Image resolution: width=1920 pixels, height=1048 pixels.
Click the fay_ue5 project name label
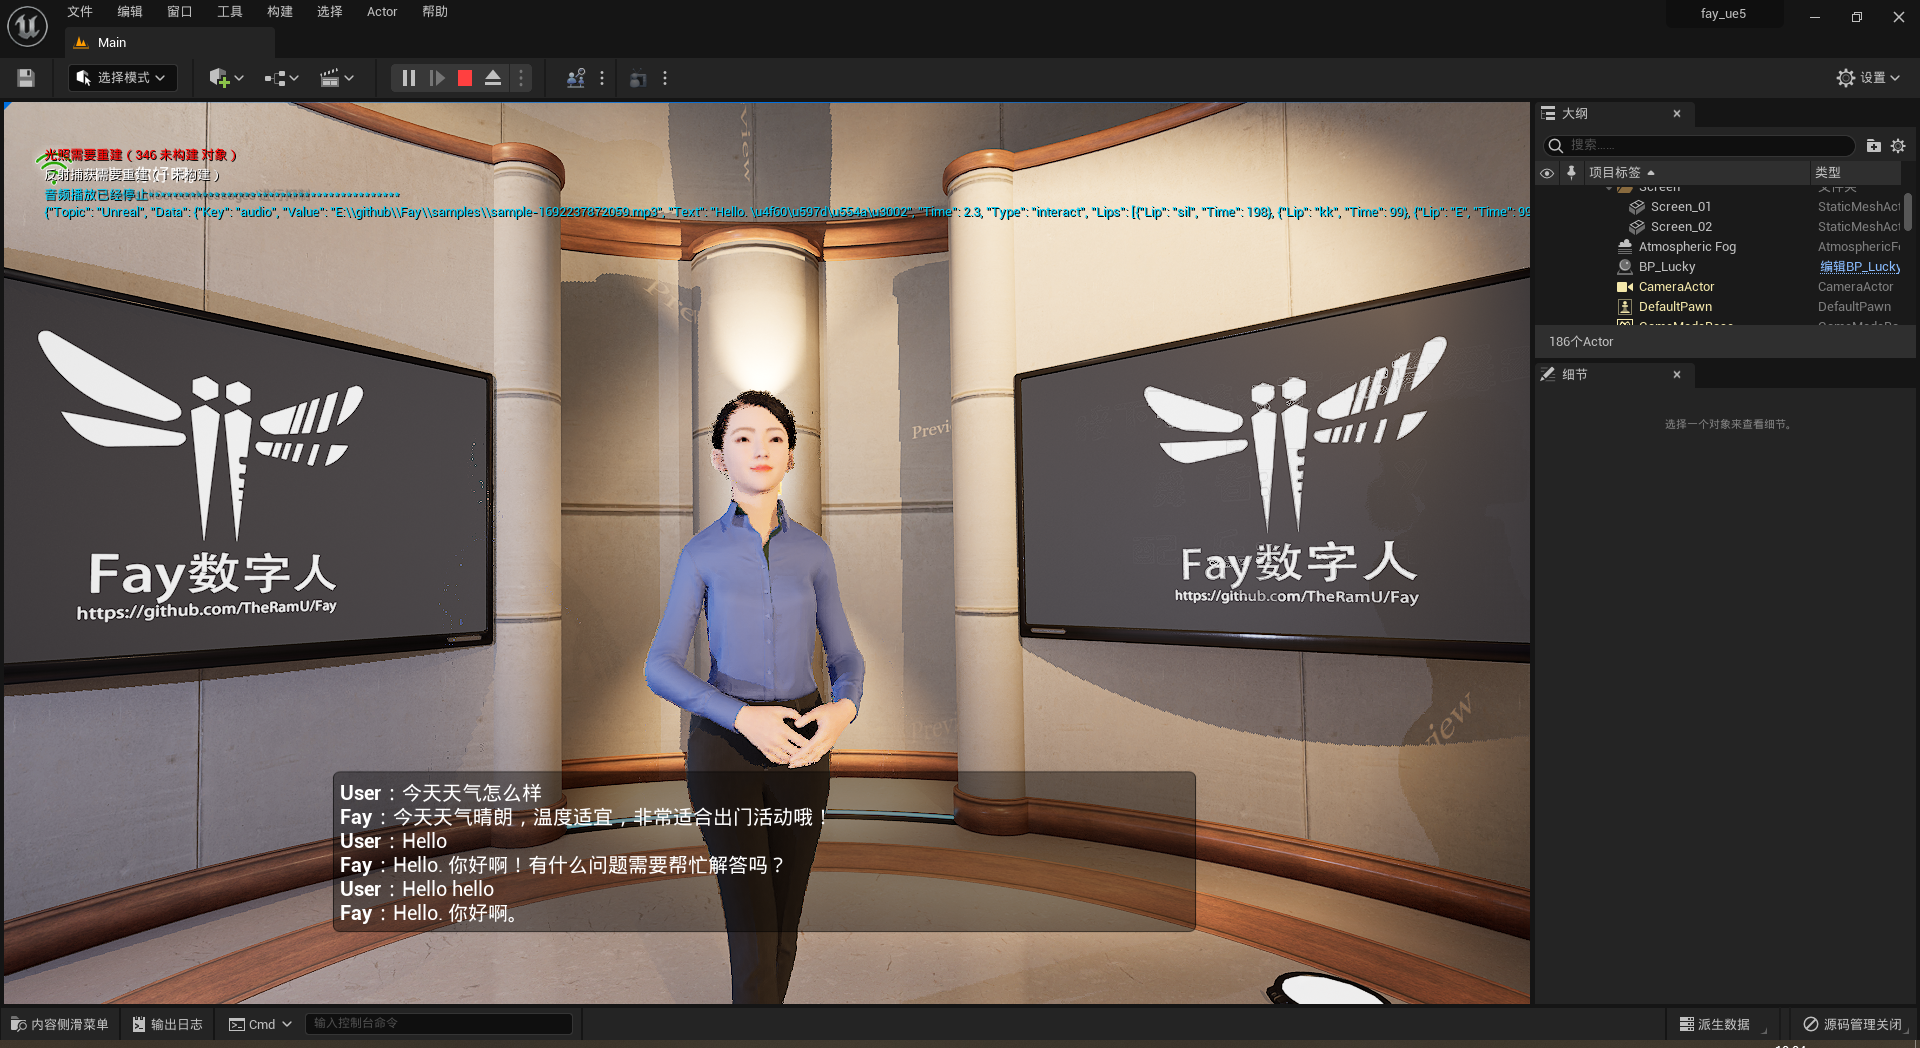1723,14
